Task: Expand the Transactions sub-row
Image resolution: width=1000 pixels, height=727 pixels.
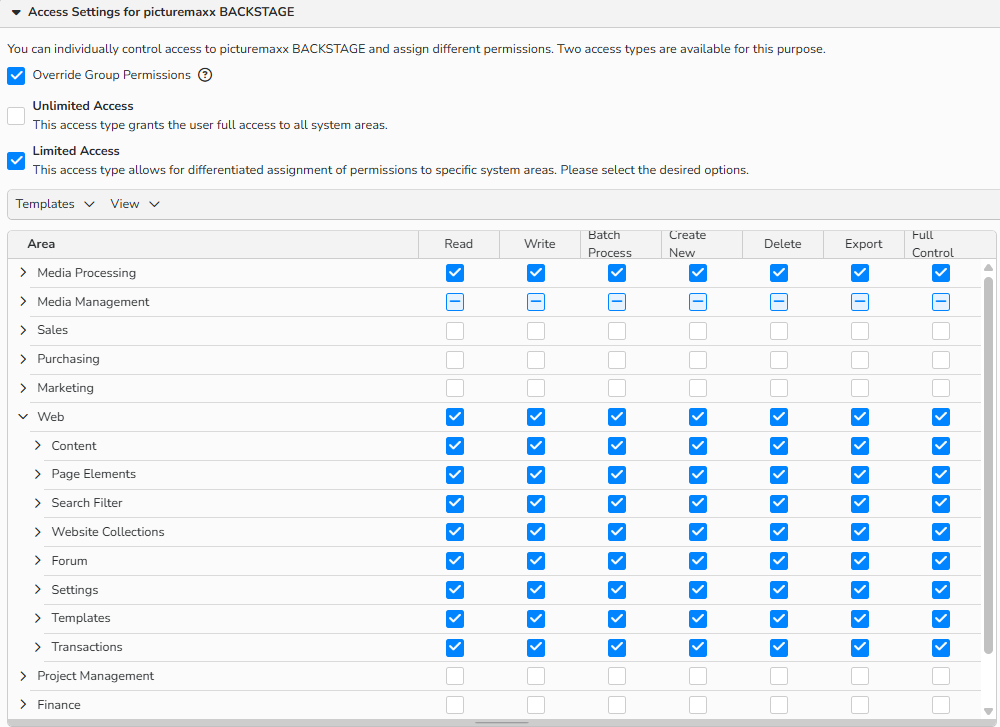Action: 38,647
